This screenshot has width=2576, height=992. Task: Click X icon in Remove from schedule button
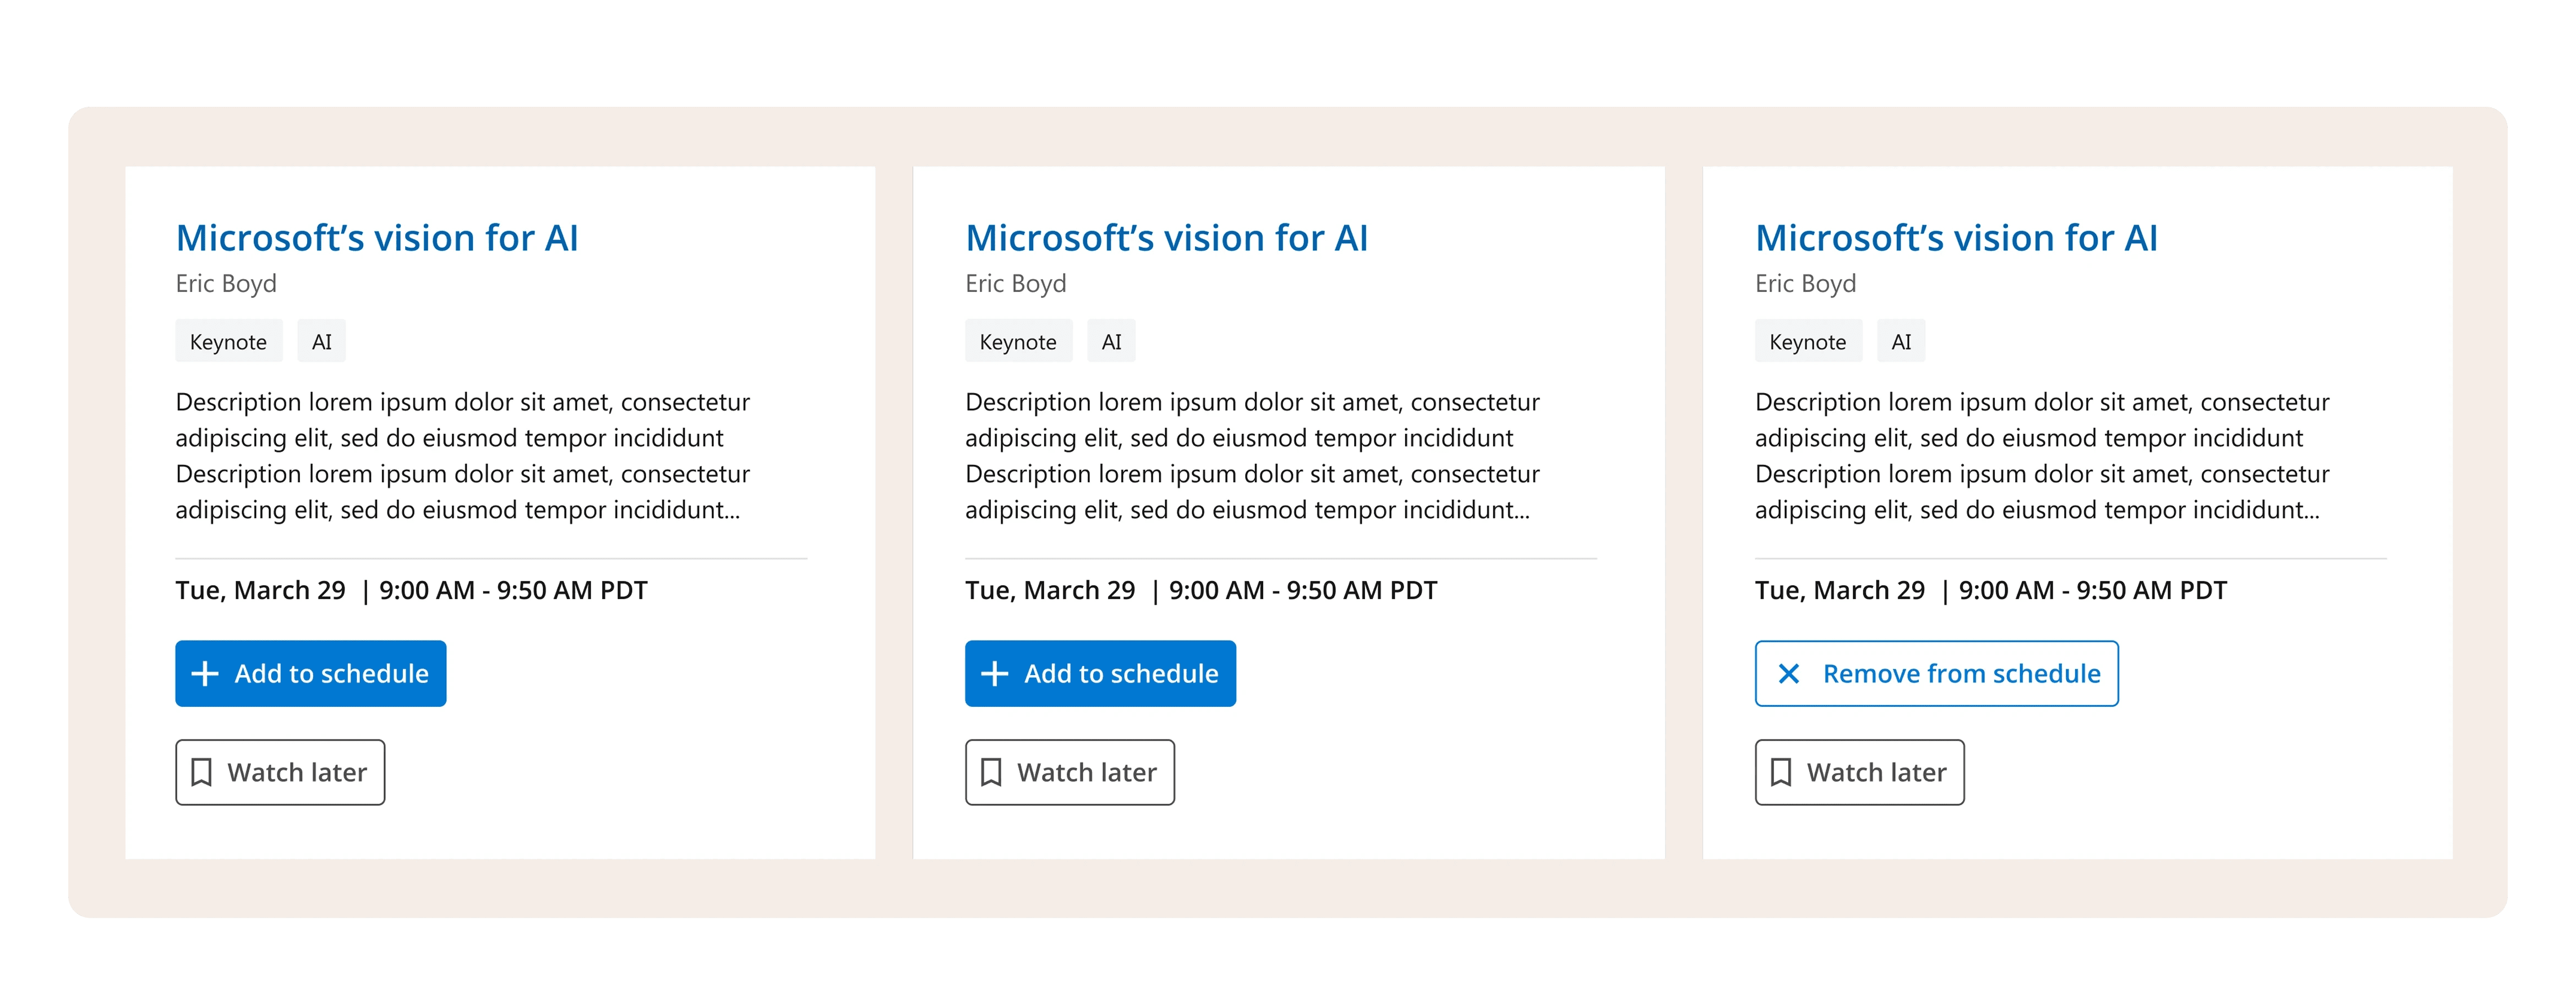click(1789, 674)
